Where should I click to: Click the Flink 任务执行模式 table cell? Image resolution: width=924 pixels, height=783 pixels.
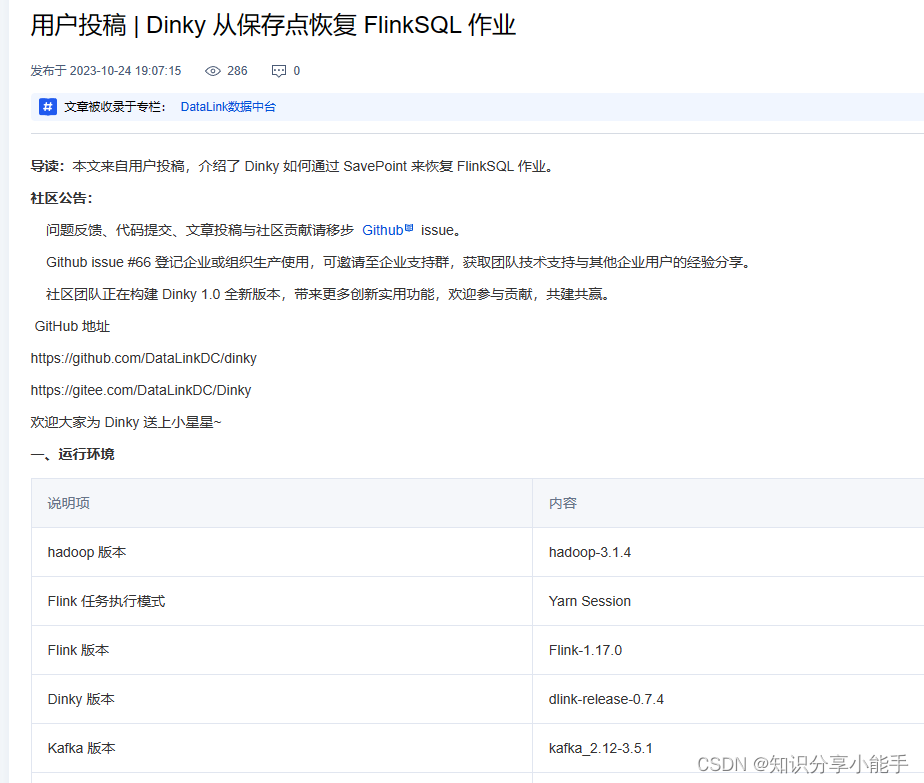click(x=282, y=601)
